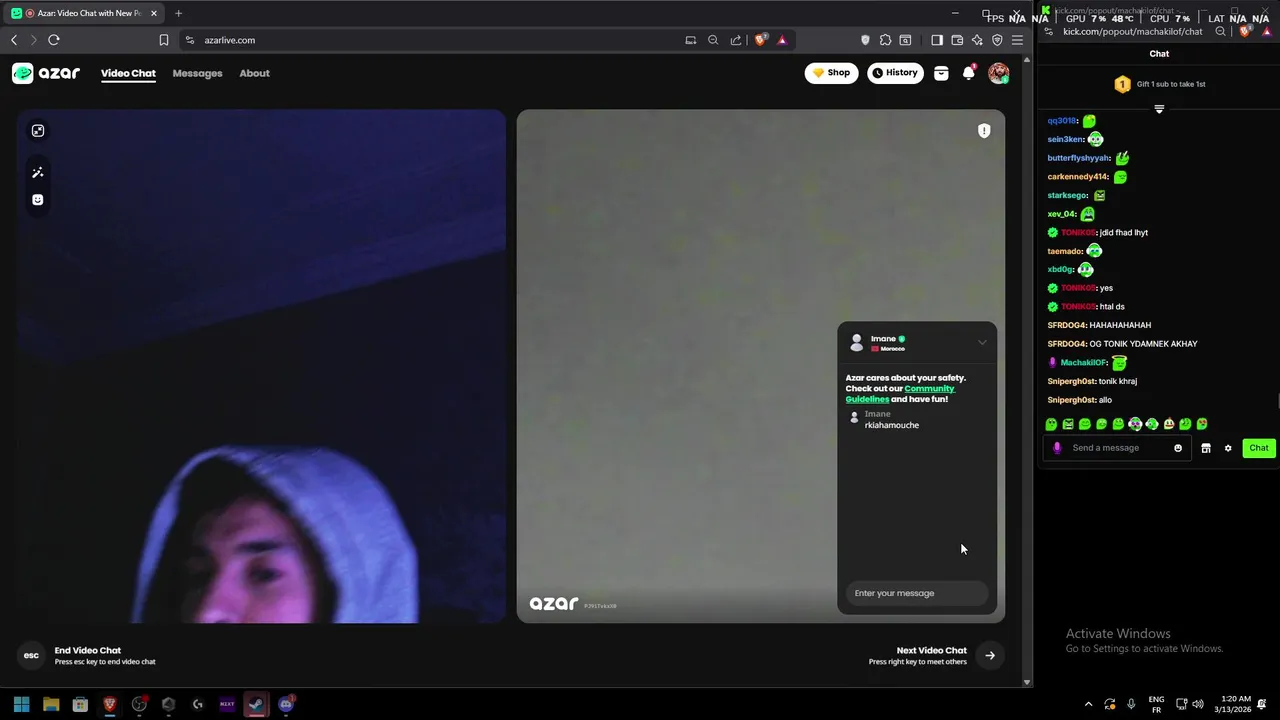Reload the Azar page
Viewport: 1280px width, 720px height.
[x=54, y=40]
